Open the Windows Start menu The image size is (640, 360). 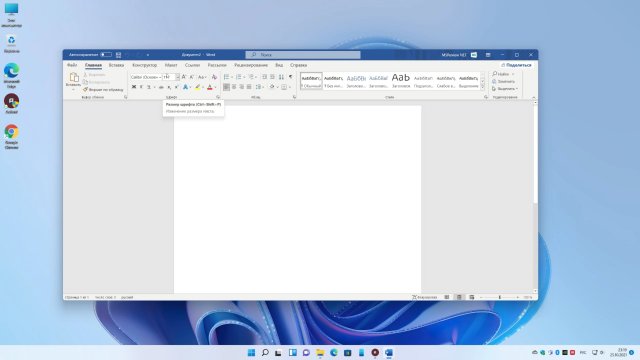pyautogui.click(x=251, y=352)
